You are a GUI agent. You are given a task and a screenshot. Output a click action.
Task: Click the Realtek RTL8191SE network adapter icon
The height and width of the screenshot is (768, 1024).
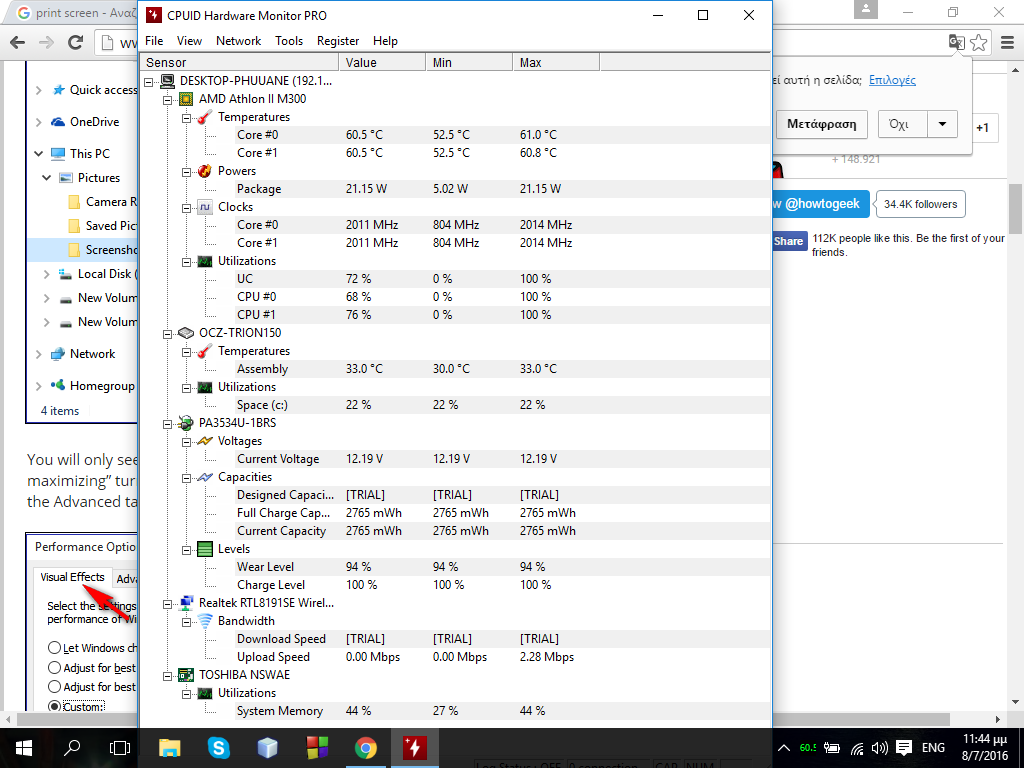pos(186,603)
